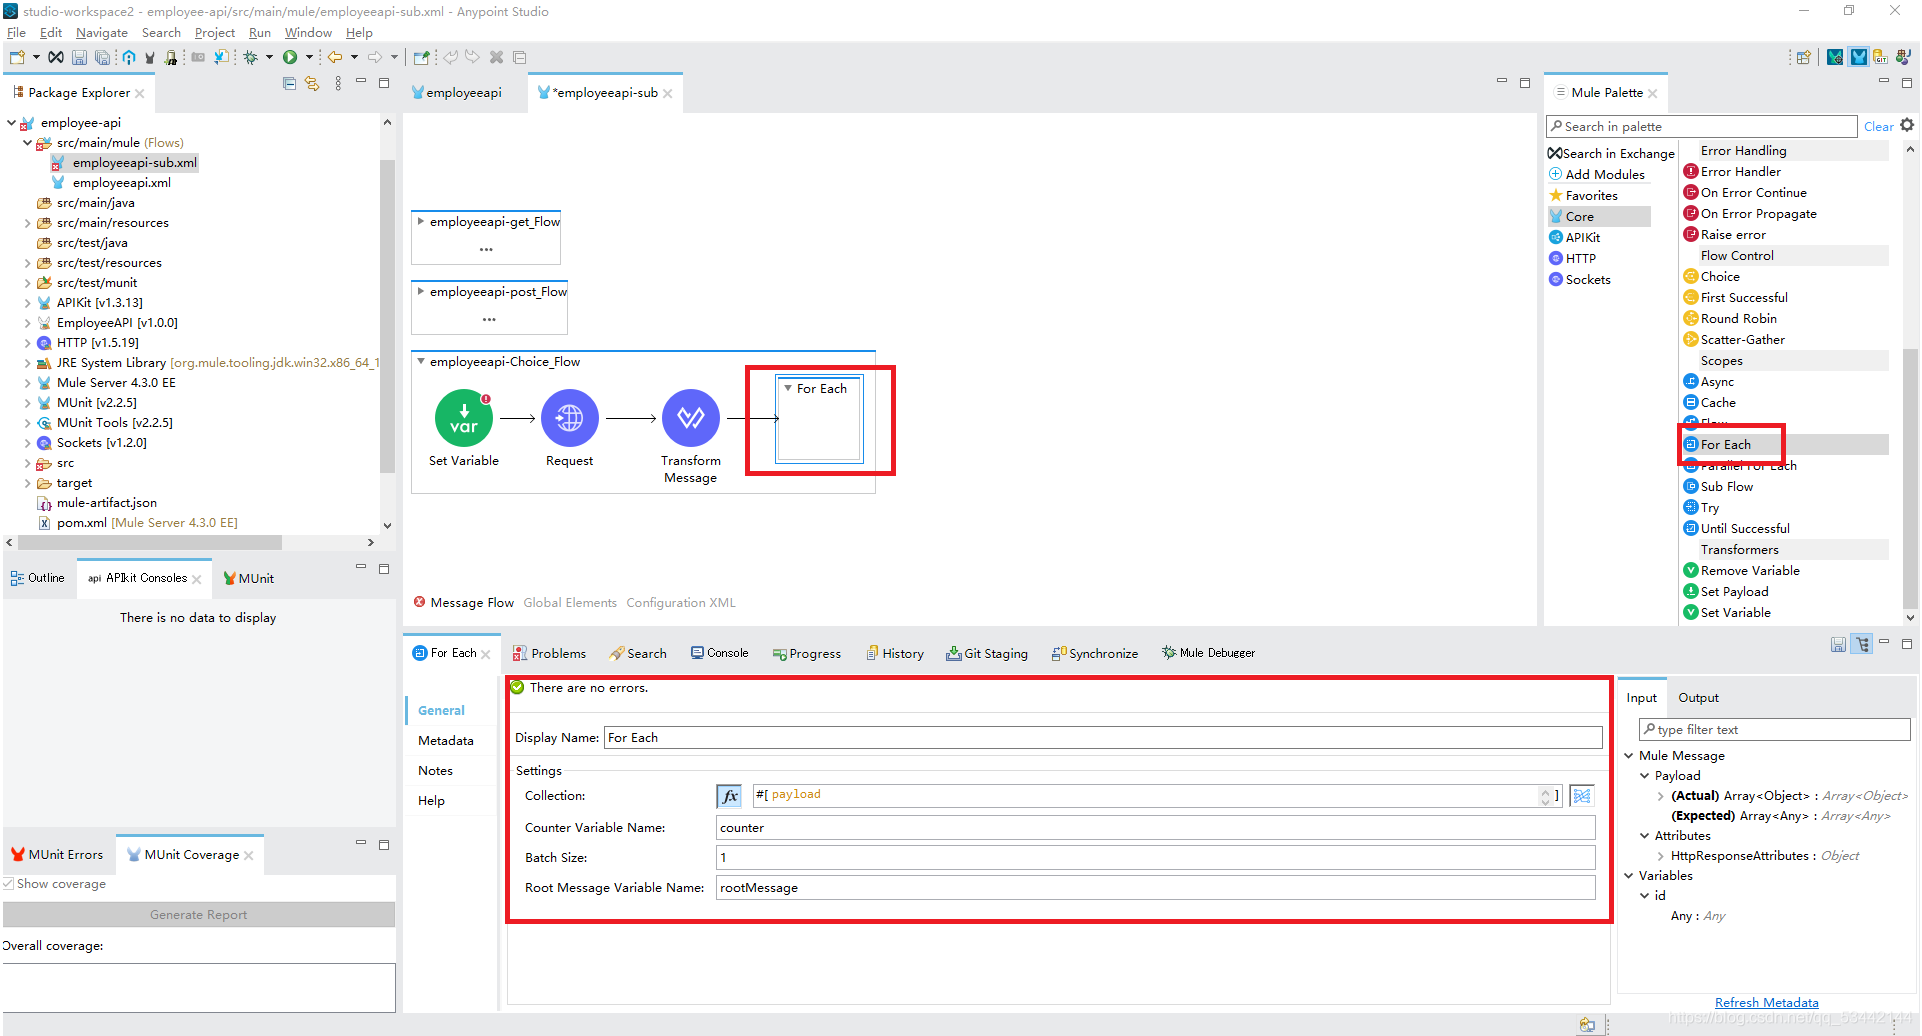The height and width of the screenshot is (1036, 1922).
Task: Click the Counter Variable Name field
Action: point(1156,828)
